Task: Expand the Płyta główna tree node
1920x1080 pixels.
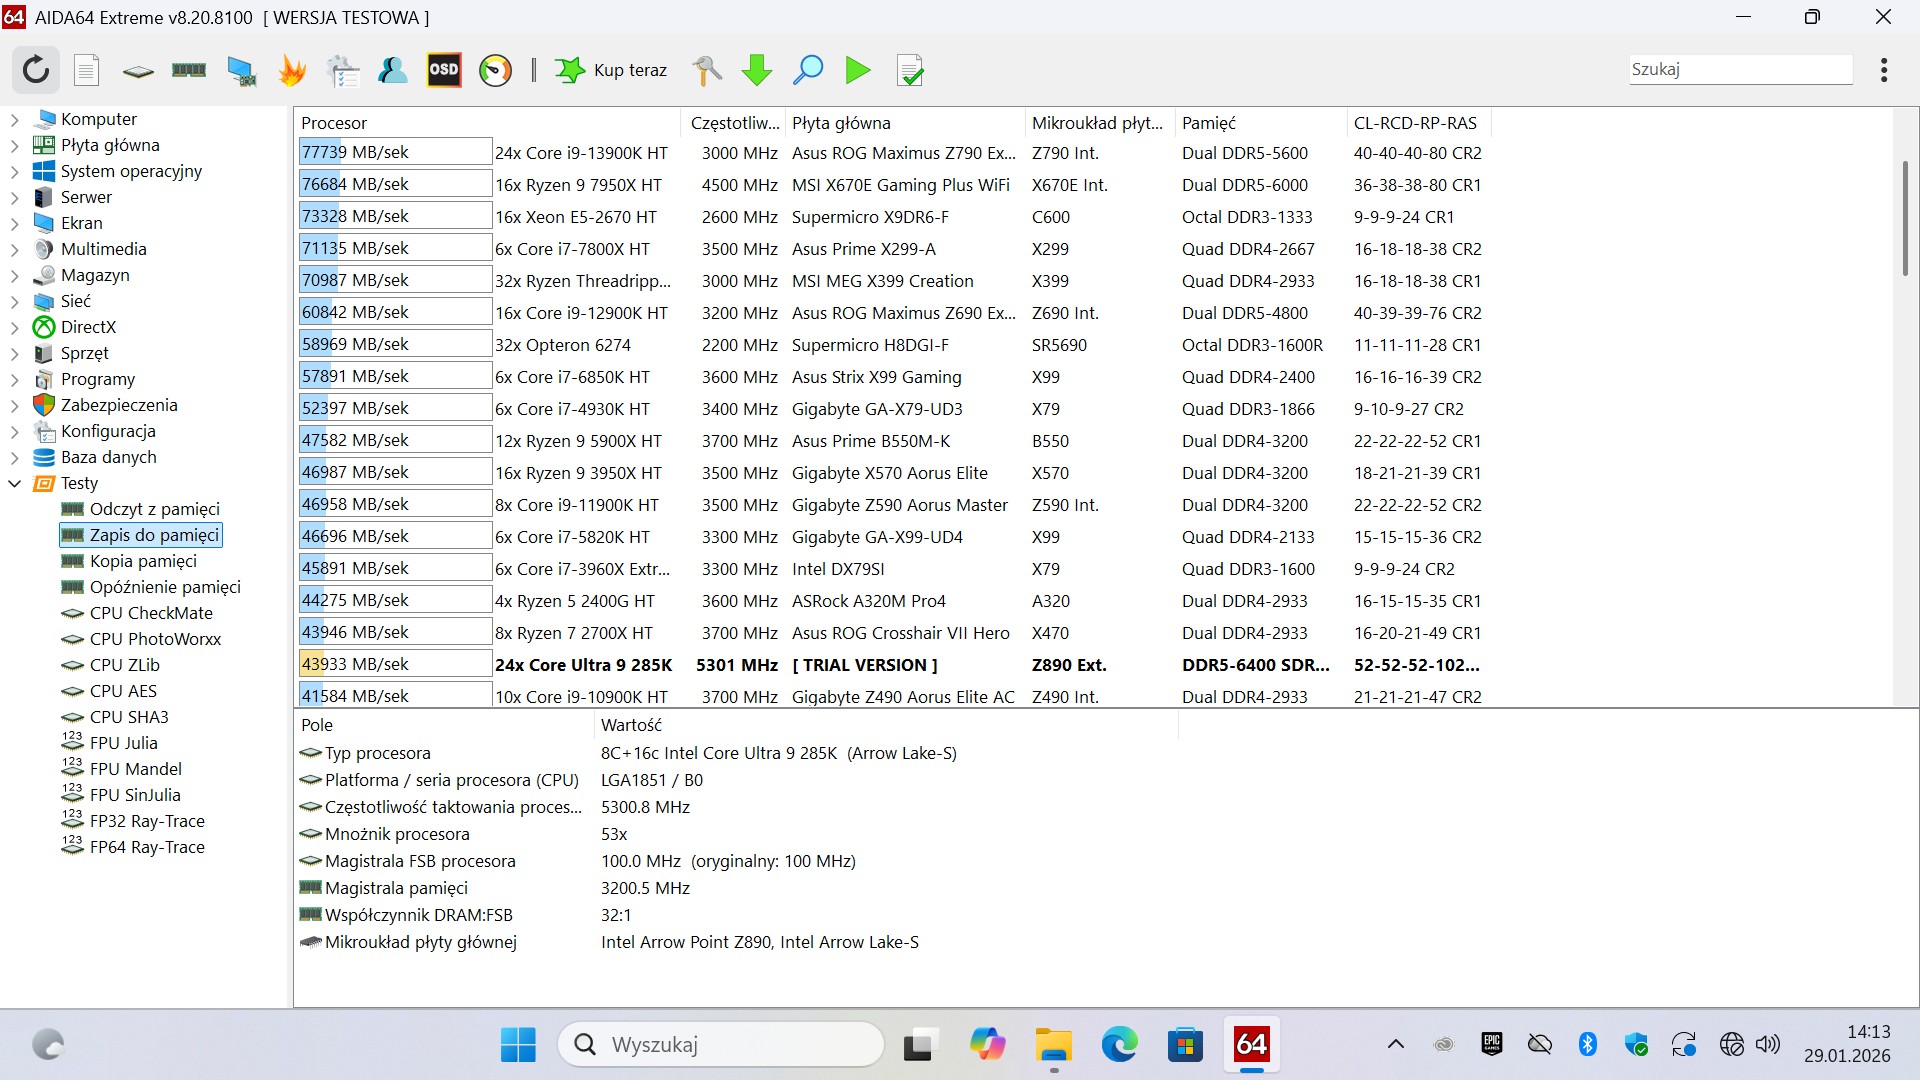Action: click(15, 146)
